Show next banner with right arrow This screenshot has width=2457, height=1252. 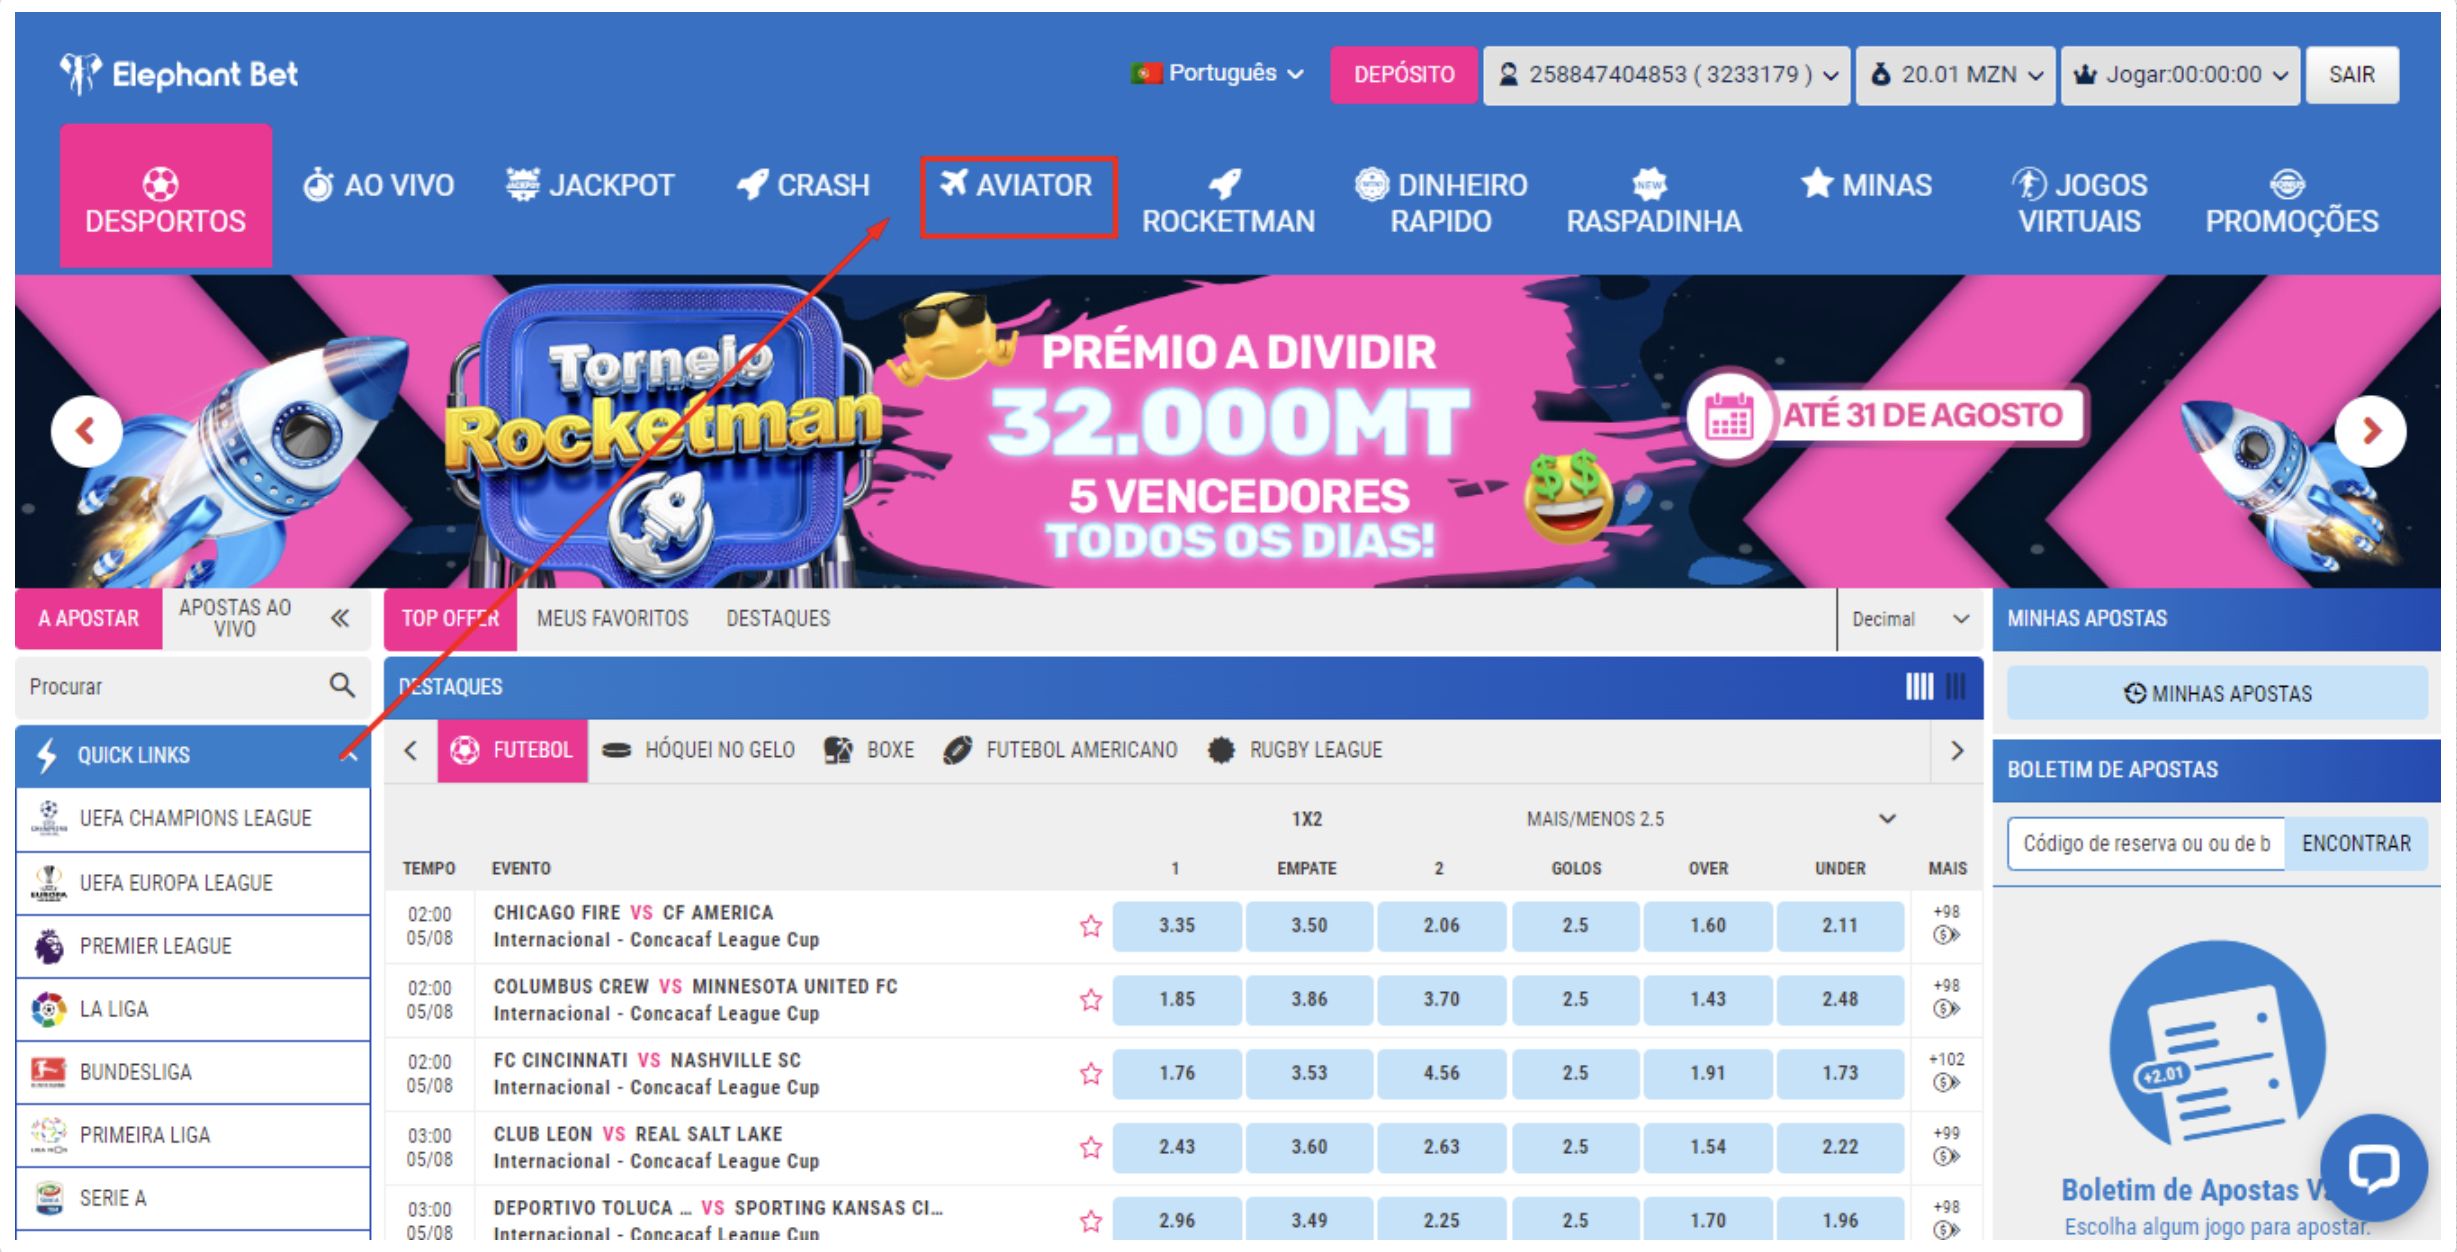(2371, 431)
